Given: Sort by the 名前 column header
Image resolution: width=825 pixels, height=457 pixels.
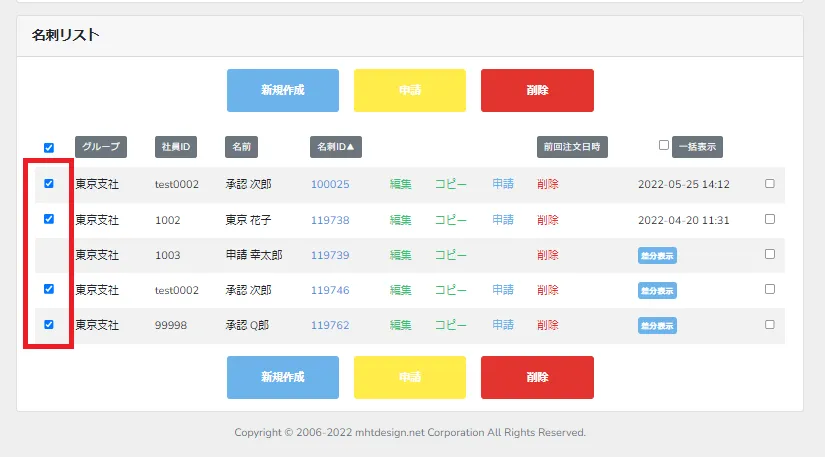Looking at the screenshot, I should pyautogui.click(x=242, y=147).
